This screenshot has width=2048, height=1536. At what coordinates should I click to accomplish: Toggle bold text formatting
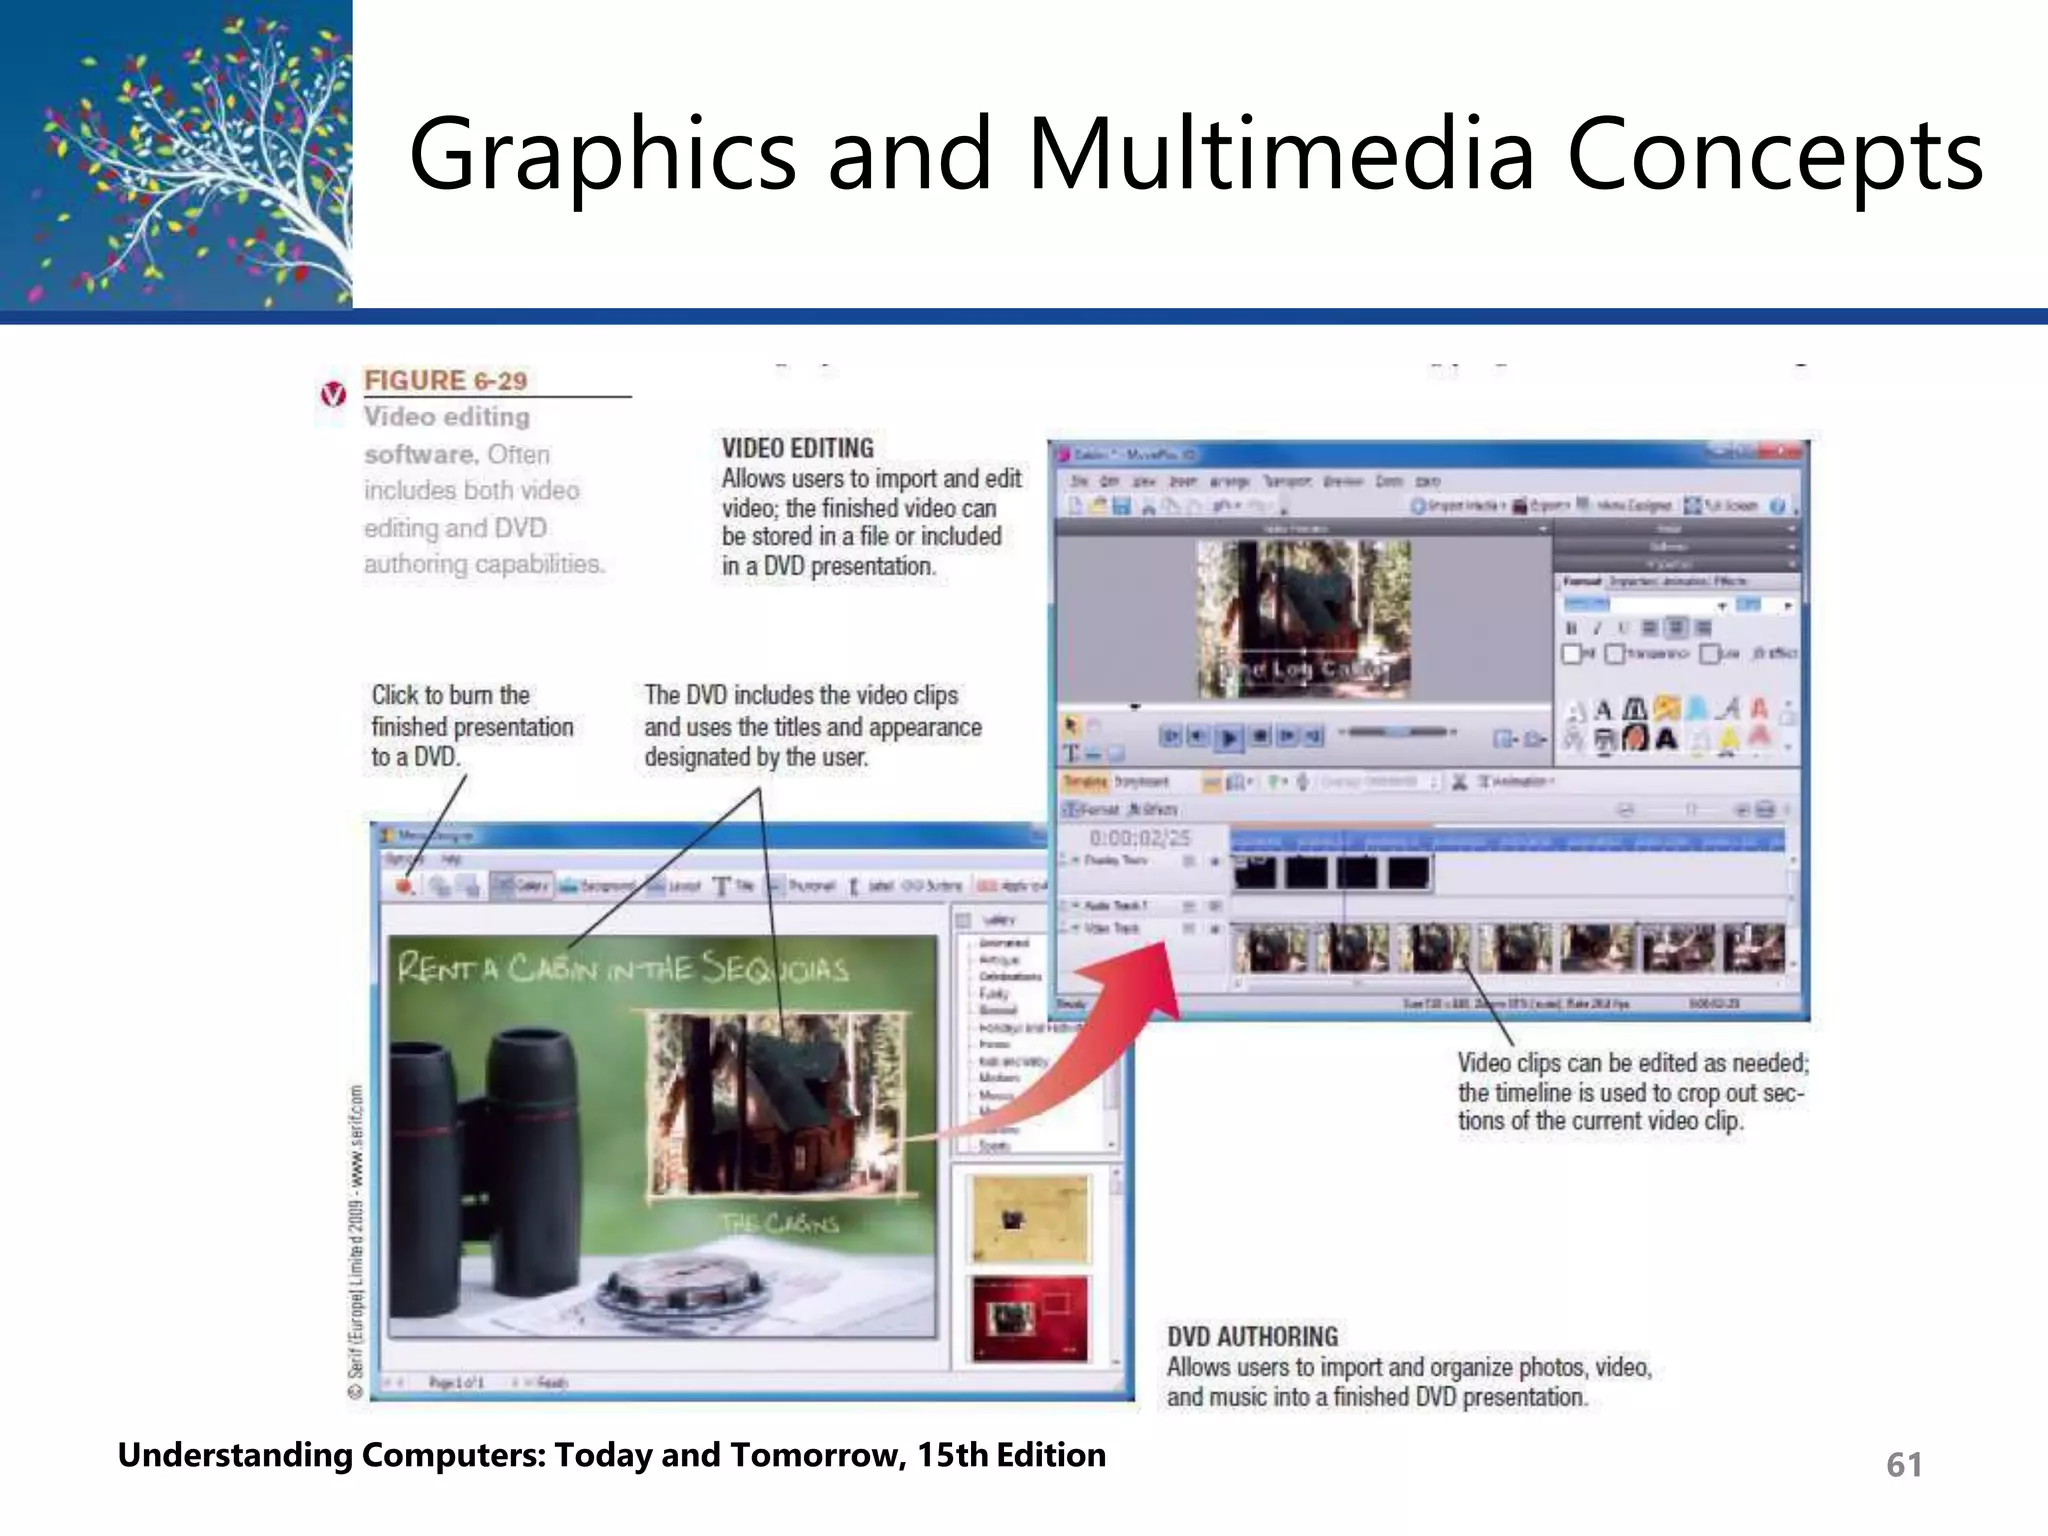[x=1572, y=628]
